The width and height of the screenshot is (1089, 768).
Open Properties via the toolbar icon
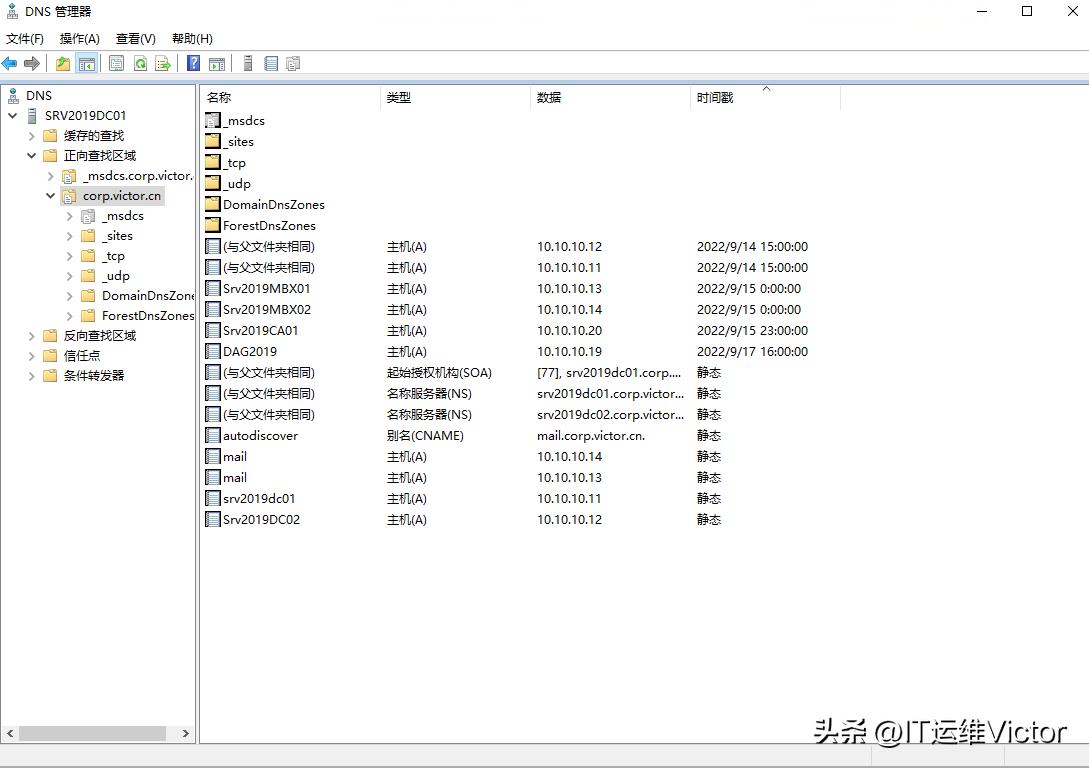coord(116,63)
